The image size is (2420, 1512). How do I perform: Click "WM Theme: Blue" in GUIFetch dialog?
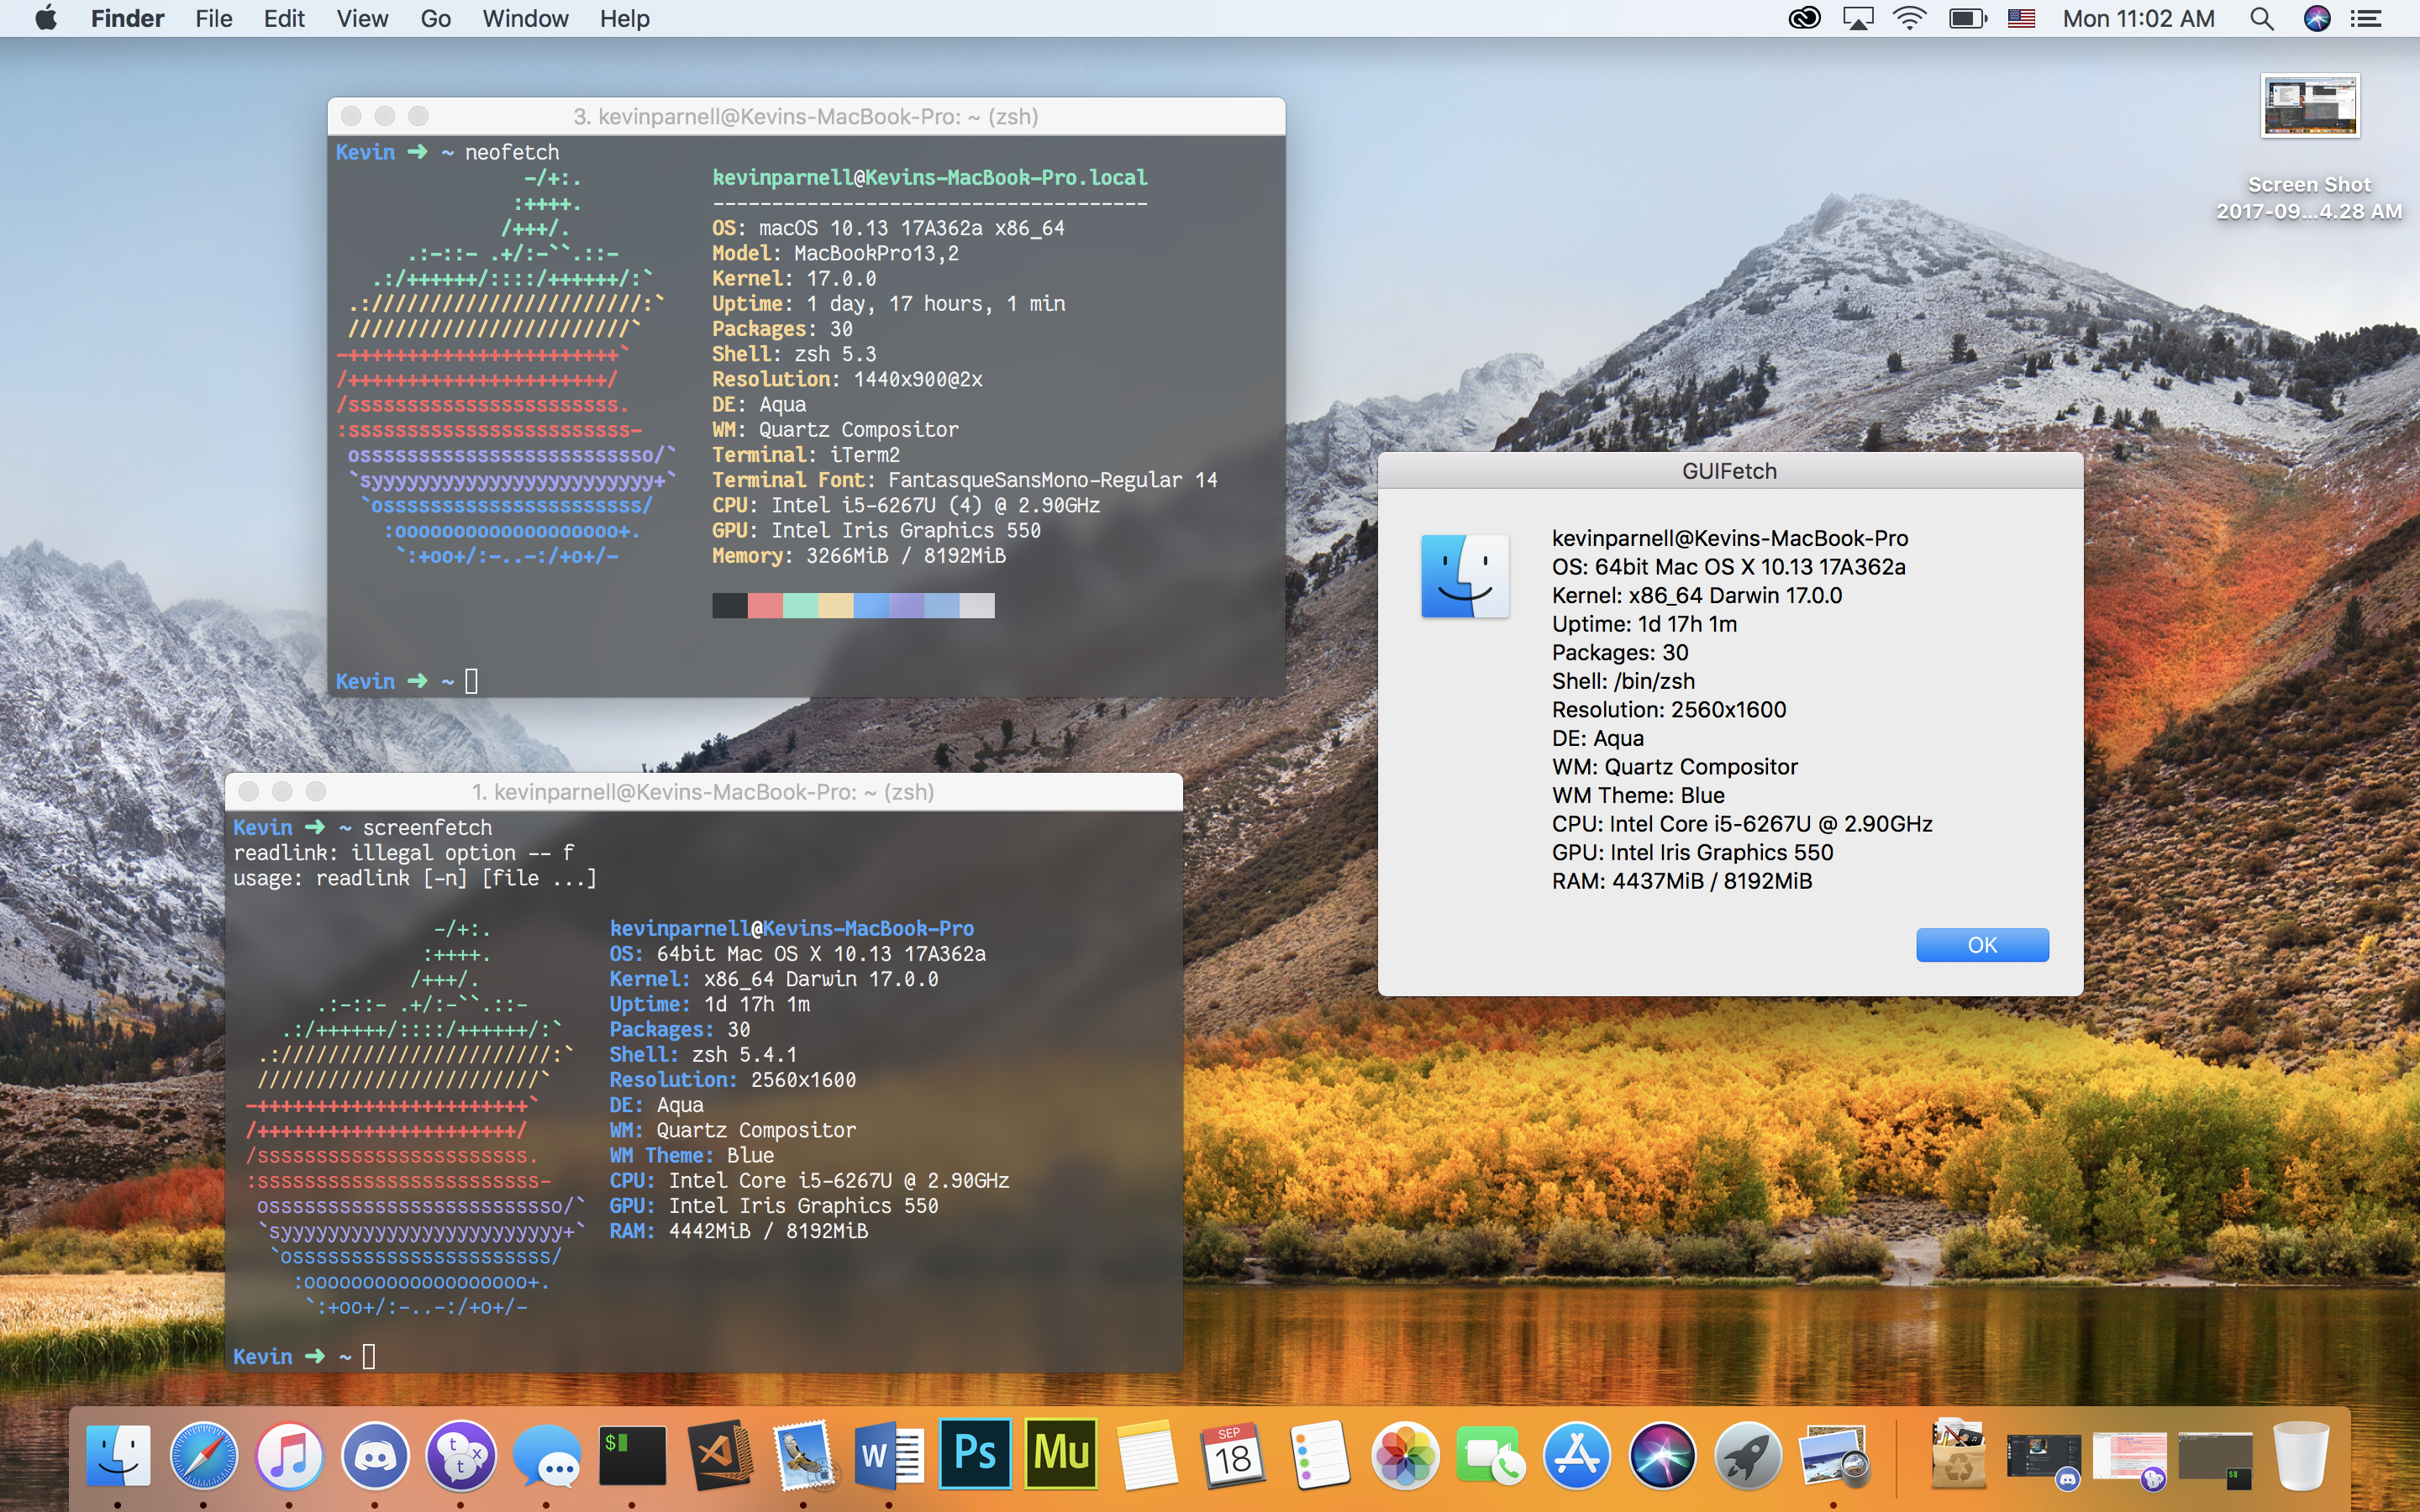point(1638,795)
